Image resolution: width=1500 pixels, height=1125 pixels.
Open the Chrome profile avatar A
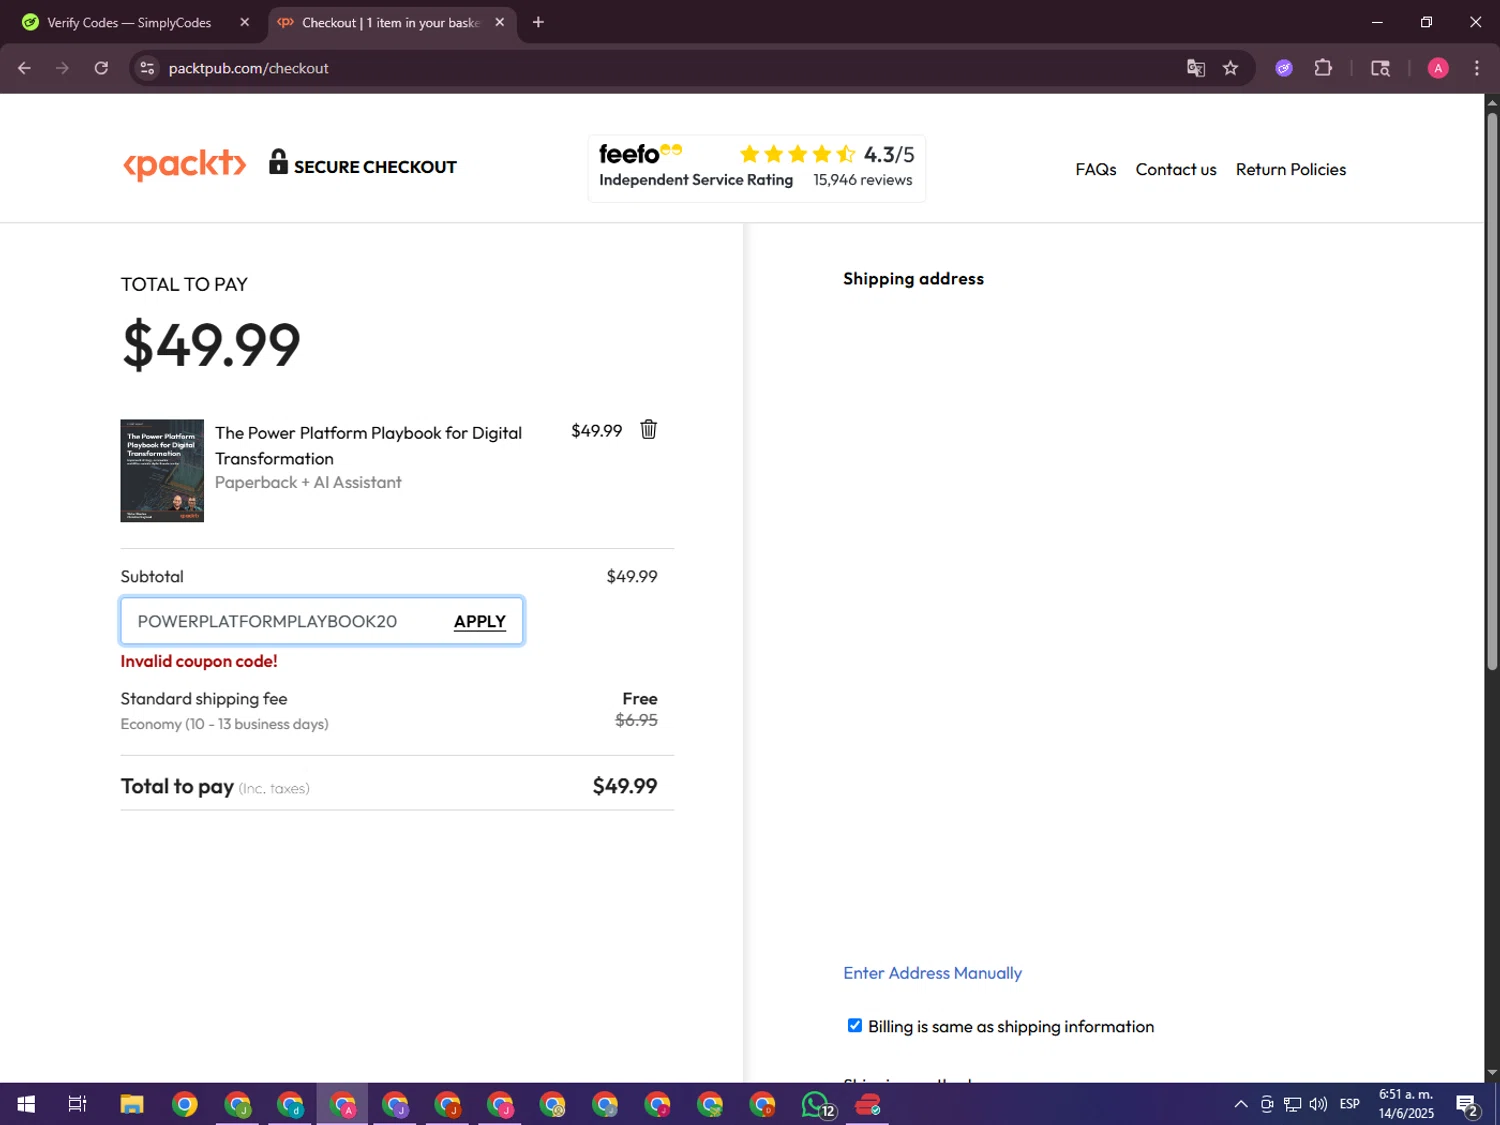tap(1438, 68)
